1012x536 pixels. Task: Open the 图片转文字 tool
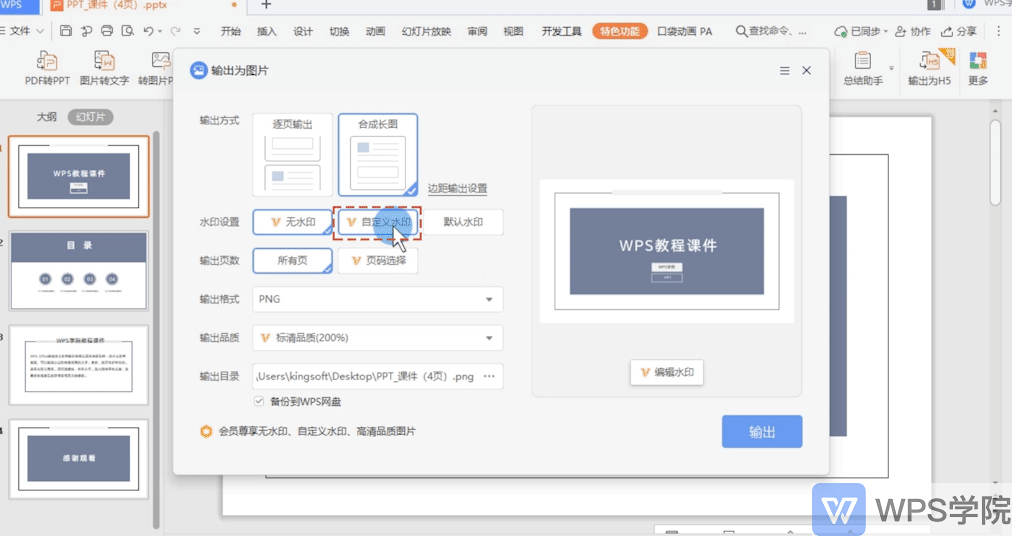(105, 68)
